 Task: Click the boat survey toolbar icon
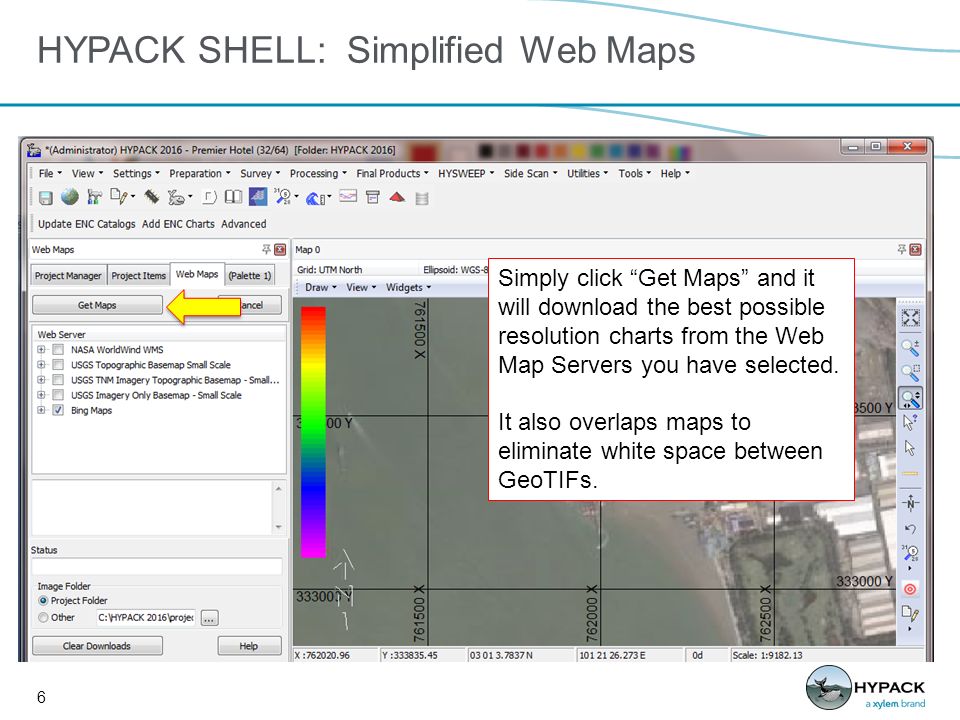pyautogui.click(x=176, y=197)
